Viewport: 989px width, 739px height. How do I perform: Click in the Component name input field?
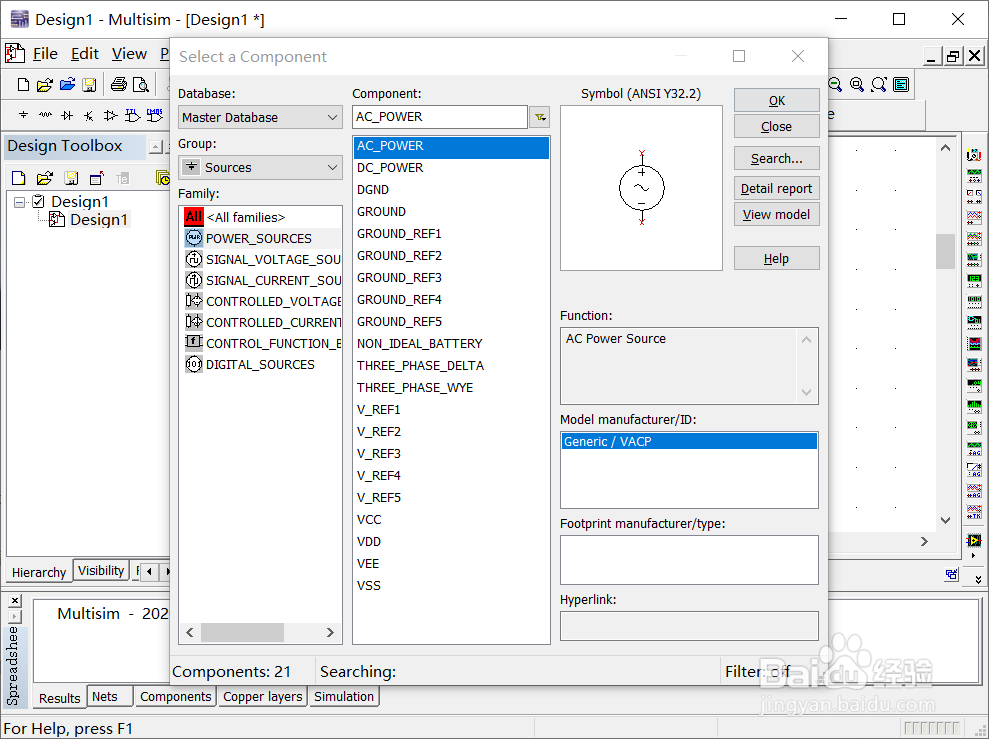tap(440, 117)
